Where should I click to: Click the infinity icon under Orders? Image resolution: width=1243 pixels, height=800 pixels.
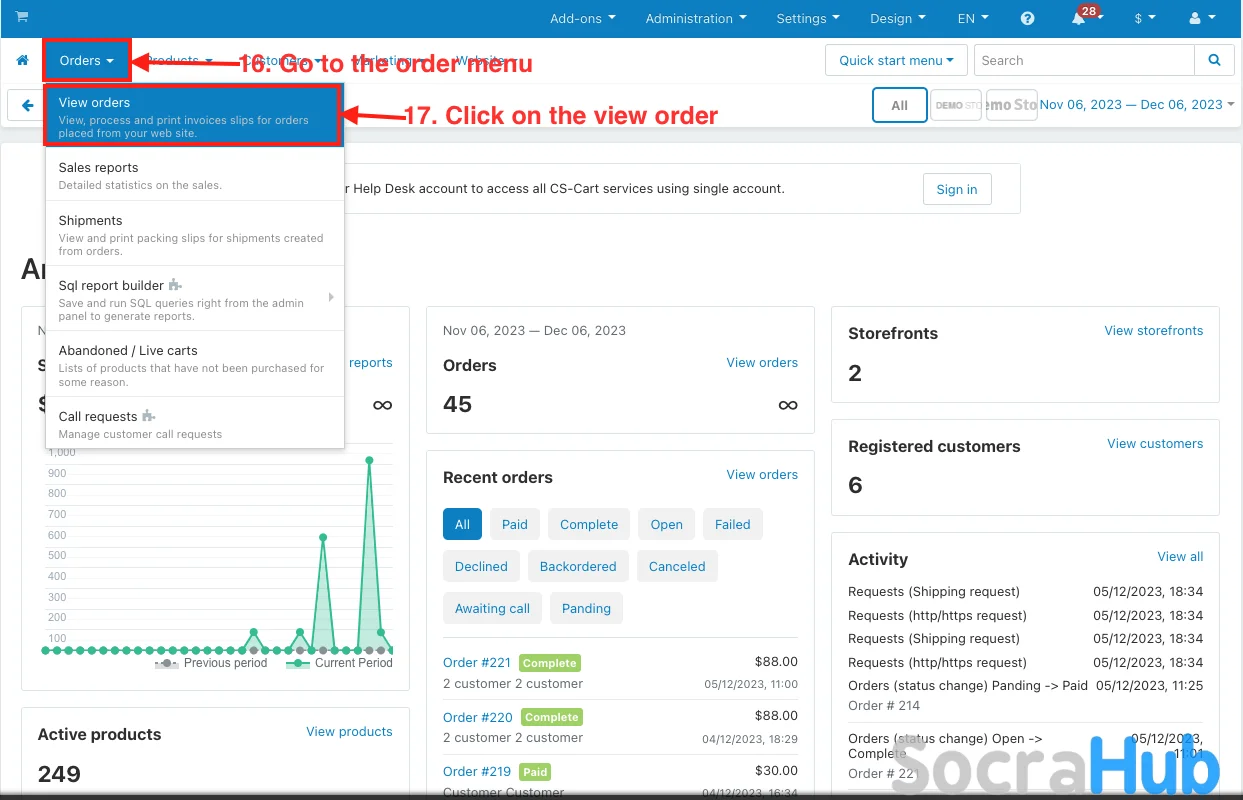pyautogui.click(x=788, y=405)
